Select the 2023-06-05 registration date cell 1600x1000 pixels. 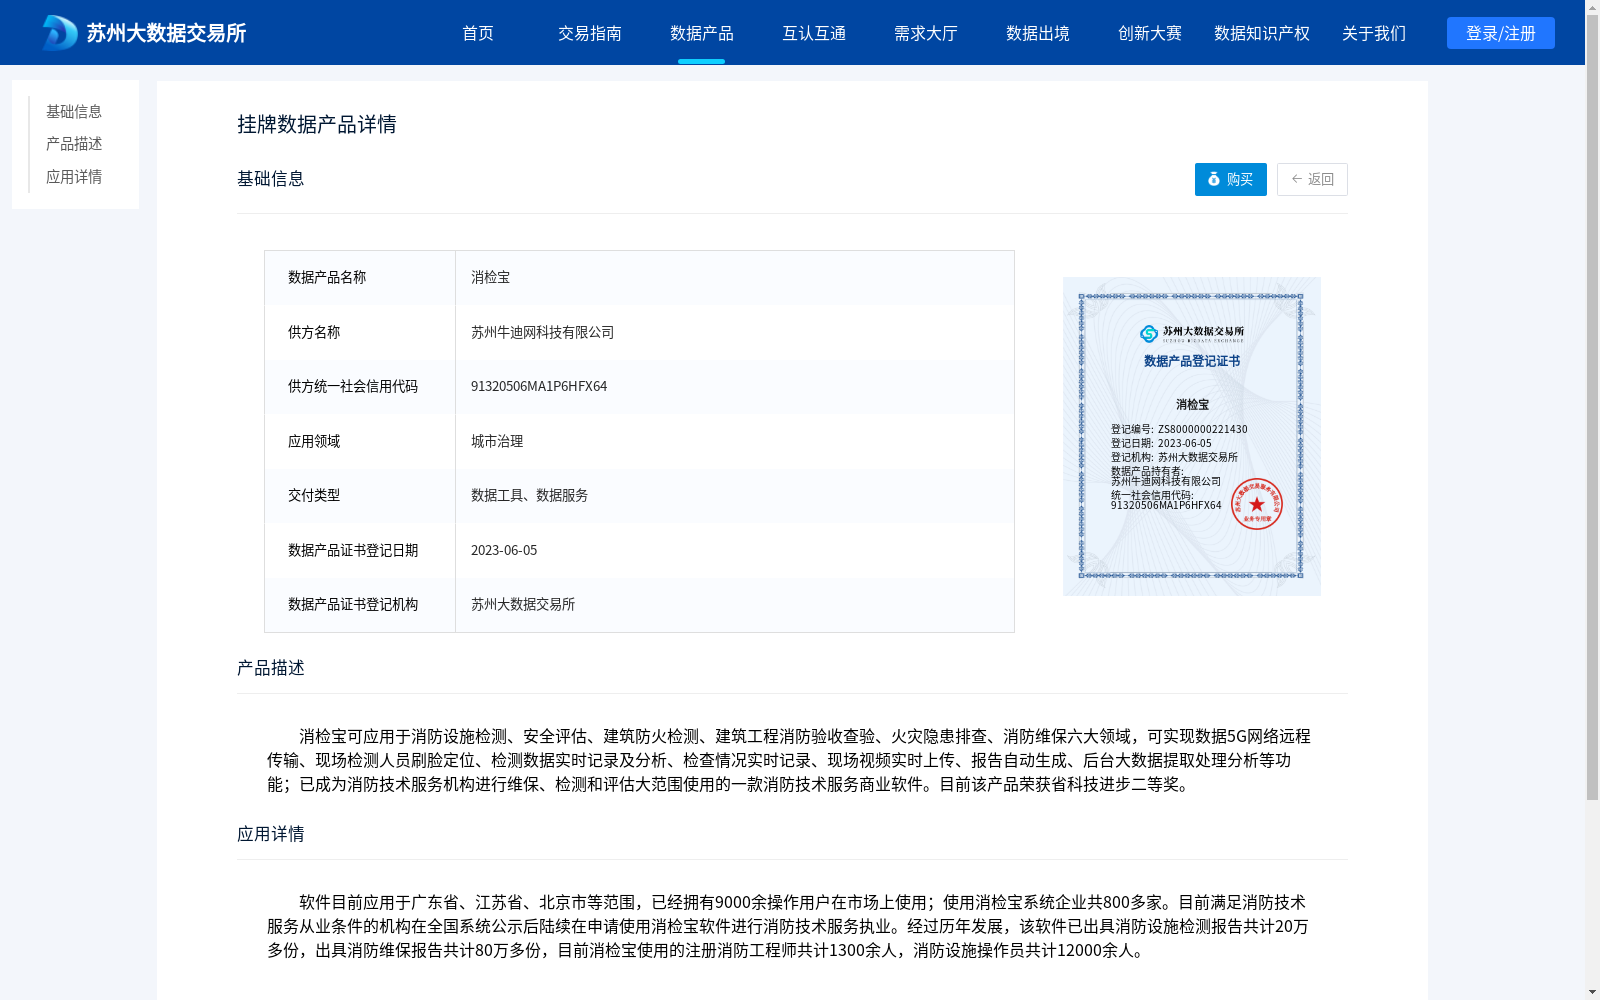(x=735, y=550)
